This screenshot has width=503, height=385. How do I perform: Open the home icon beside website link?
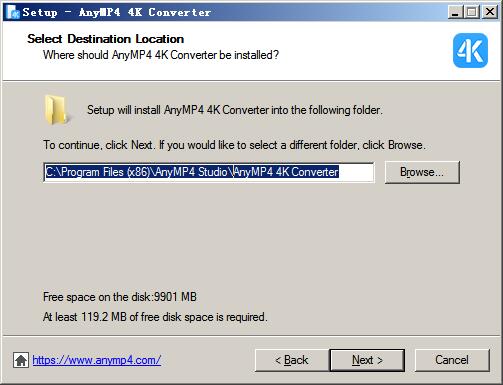click(21, 360)
